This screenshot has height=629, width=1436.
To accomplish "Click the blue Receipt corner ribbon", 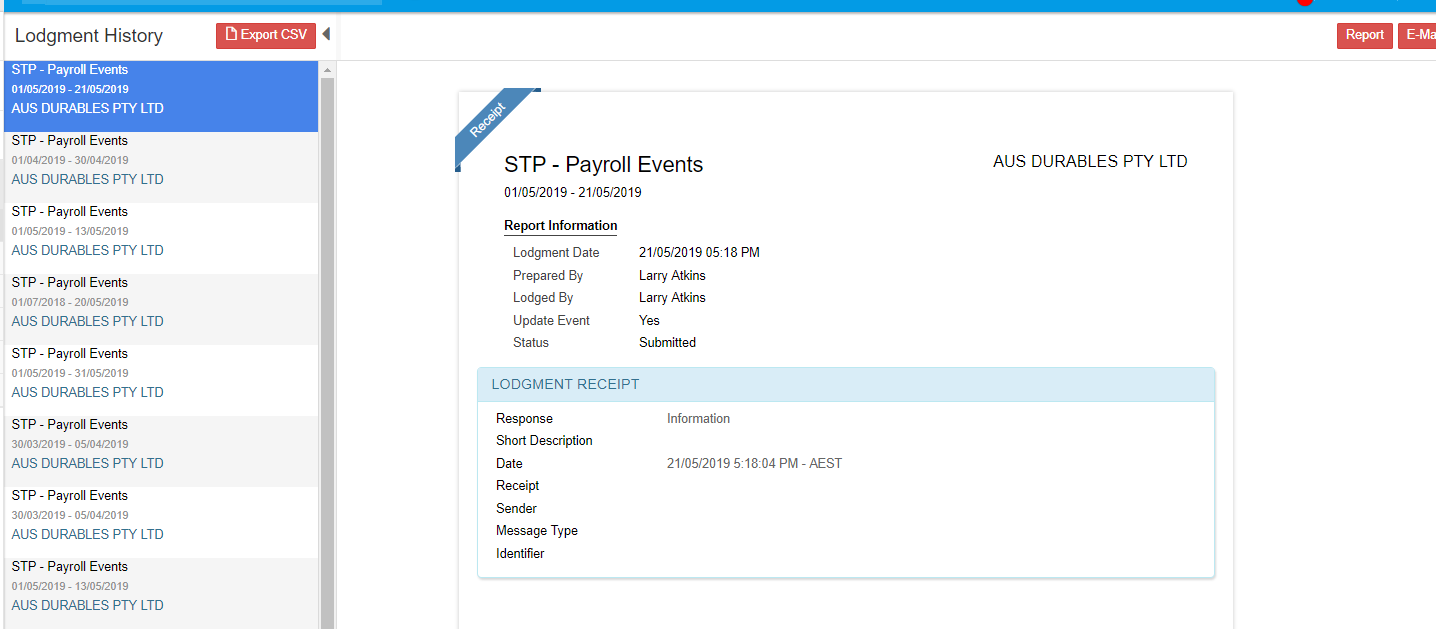I will click(x=490, y=122).
